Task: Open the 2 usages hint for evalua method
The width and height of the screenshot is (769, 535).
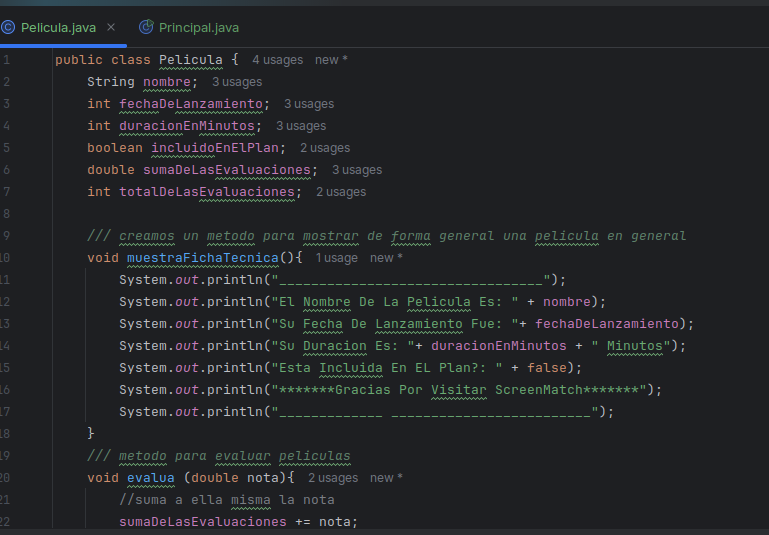Action: 332,478
